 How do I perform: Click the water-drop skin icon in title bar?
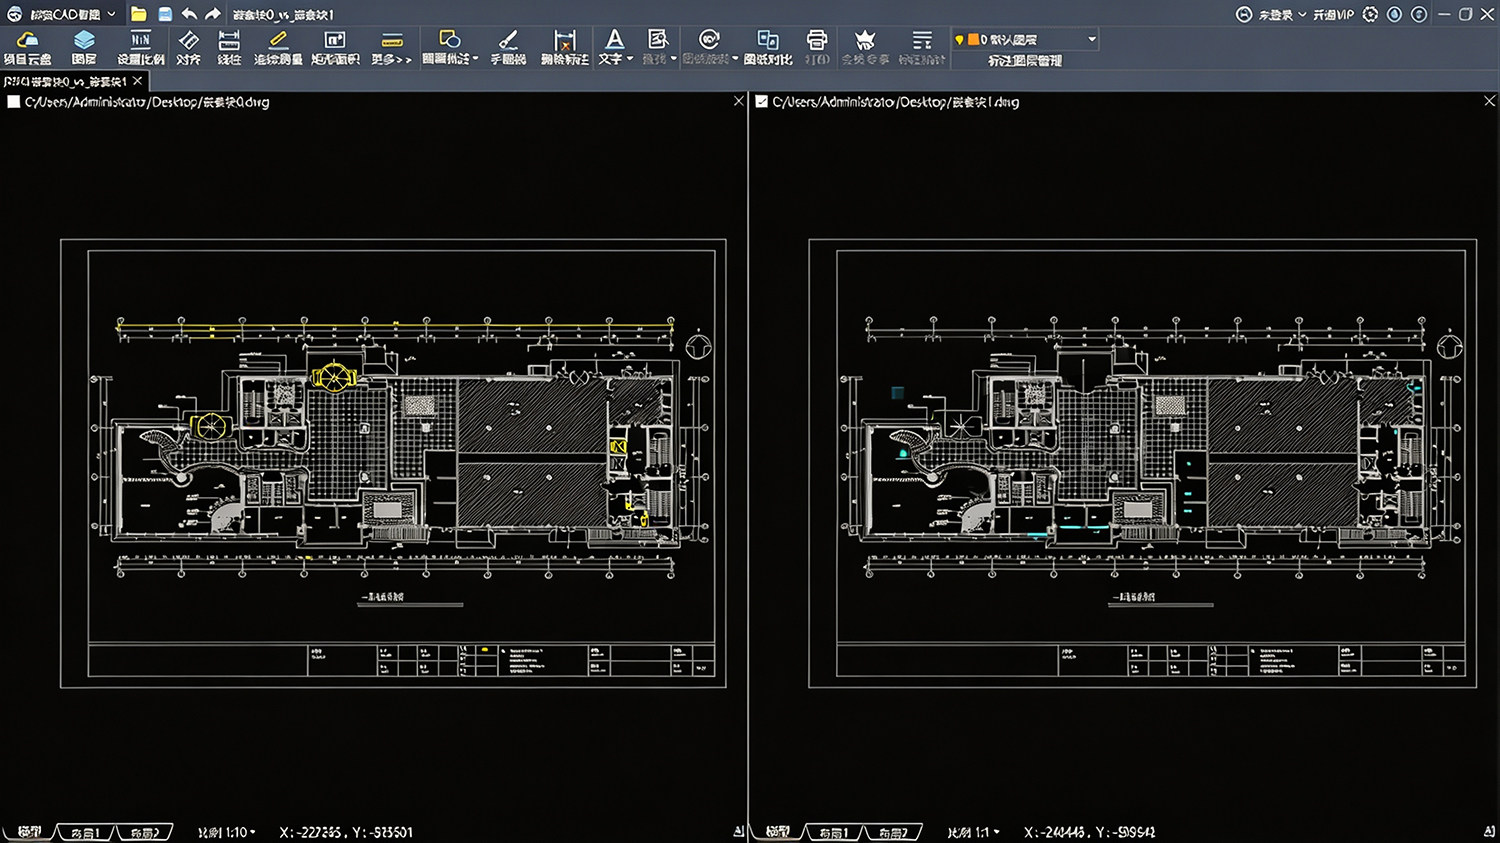click(x=1394, y=14)
